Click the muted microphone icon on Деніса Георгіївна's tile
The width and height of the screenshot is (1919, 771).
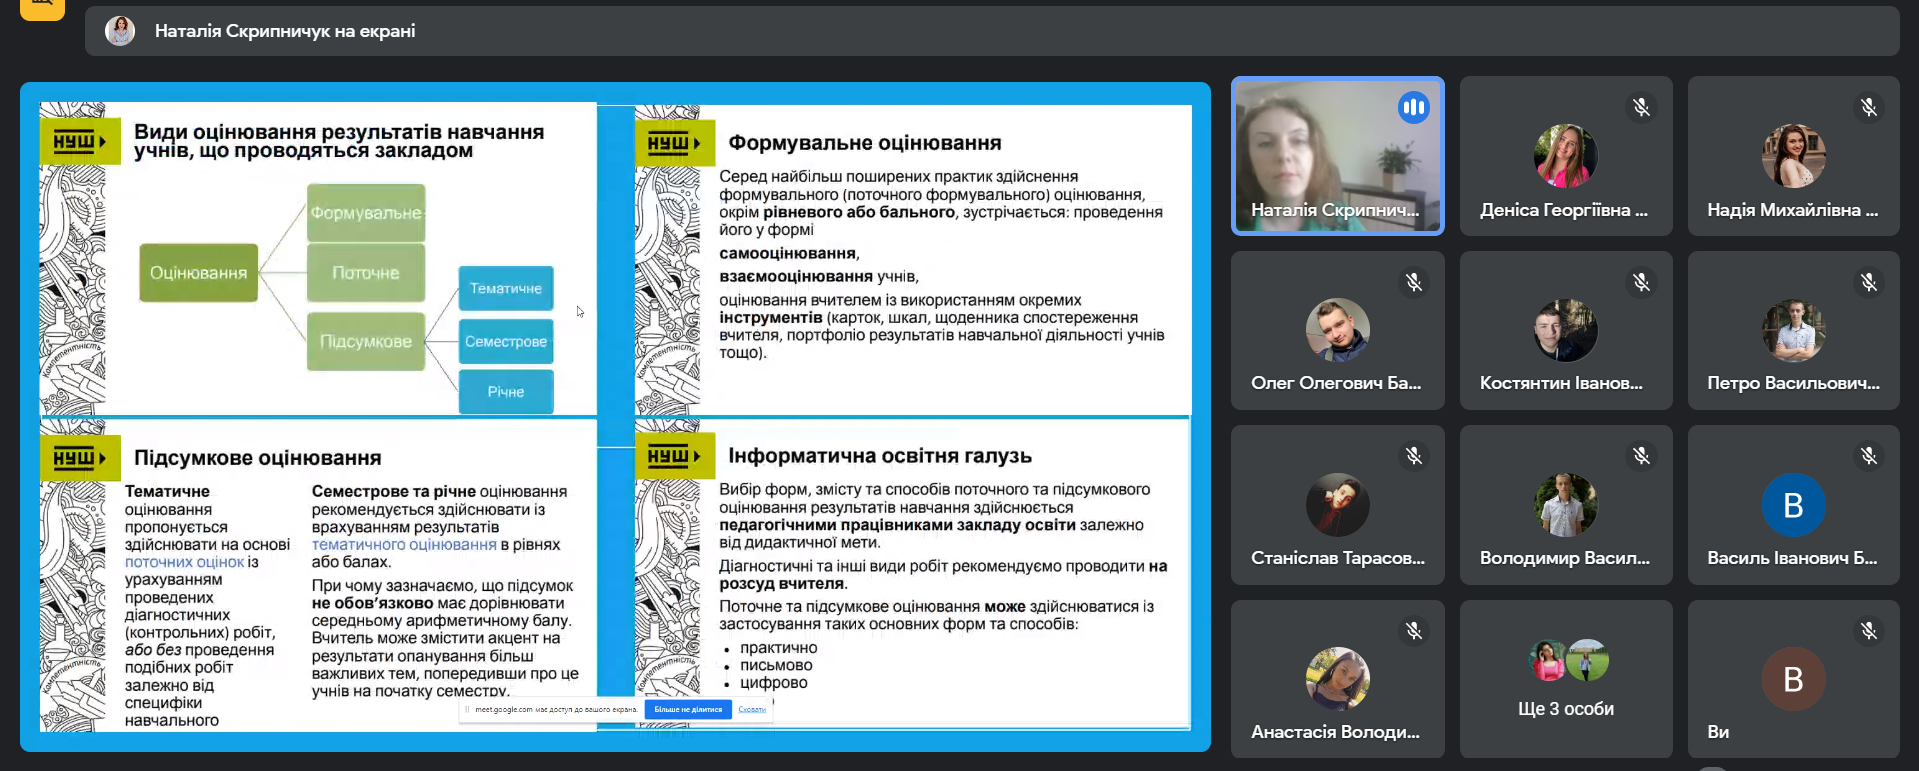[x=1641, y=107]
